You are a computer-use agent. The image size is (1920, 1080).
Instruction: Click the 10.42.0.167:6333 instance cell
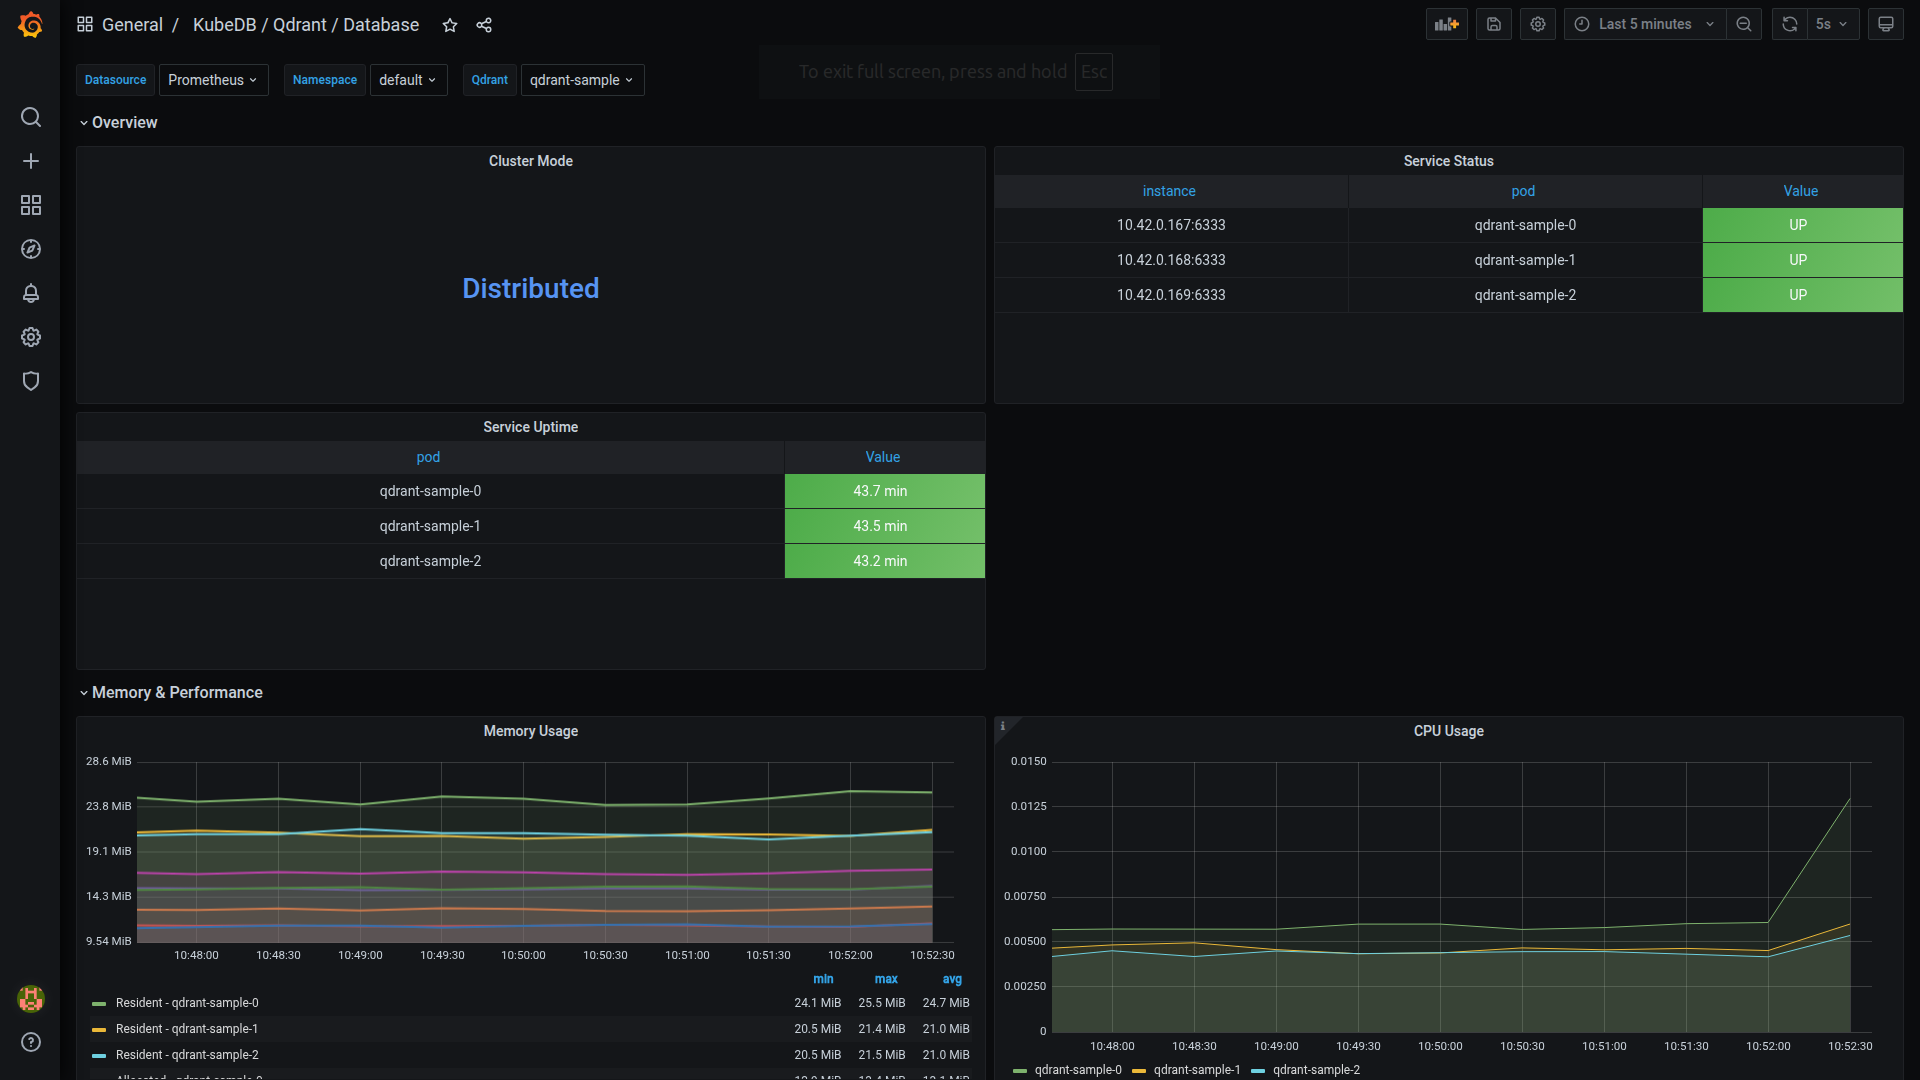click(1171, 225)
